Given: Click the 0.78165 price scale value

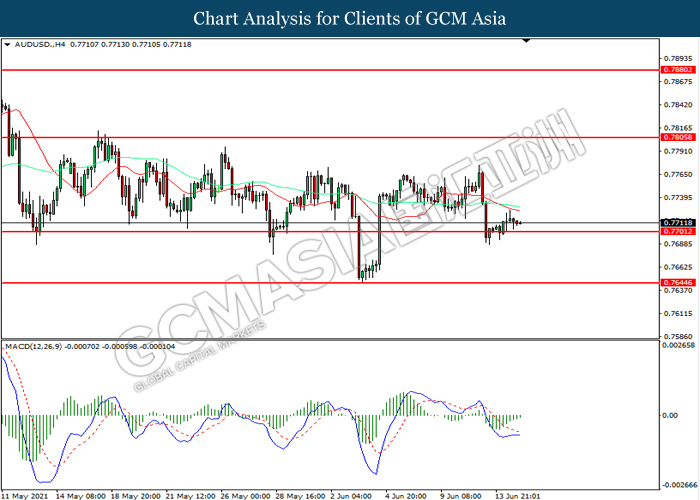Looking at the screenshot, I should point(679,128).
